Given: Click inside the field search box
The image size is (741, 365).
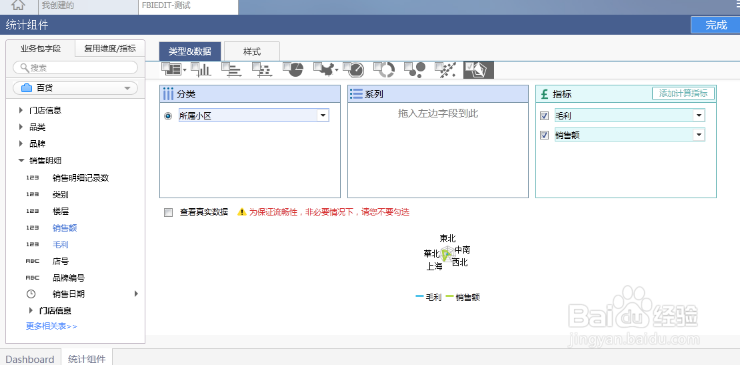Looking at the screenshot, I should (x=76, y=68).
